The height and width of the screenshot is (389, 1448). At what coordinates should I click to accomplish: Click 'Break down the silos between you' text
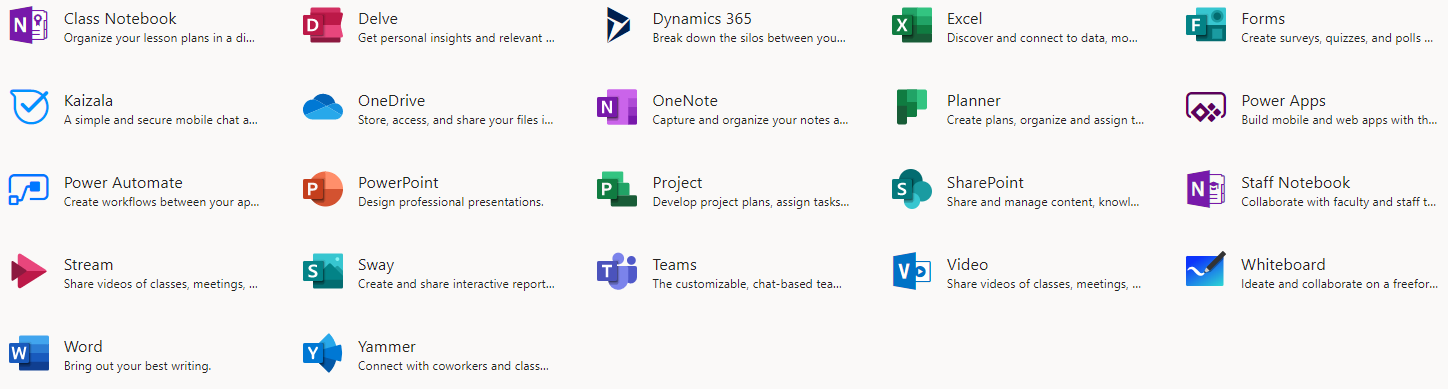point(750,38)
